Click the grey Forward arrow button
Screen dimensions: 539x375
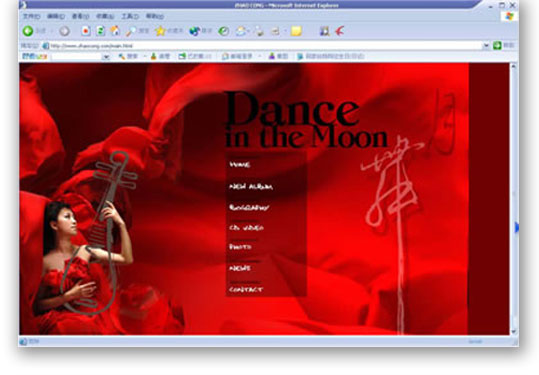(64, 31)
